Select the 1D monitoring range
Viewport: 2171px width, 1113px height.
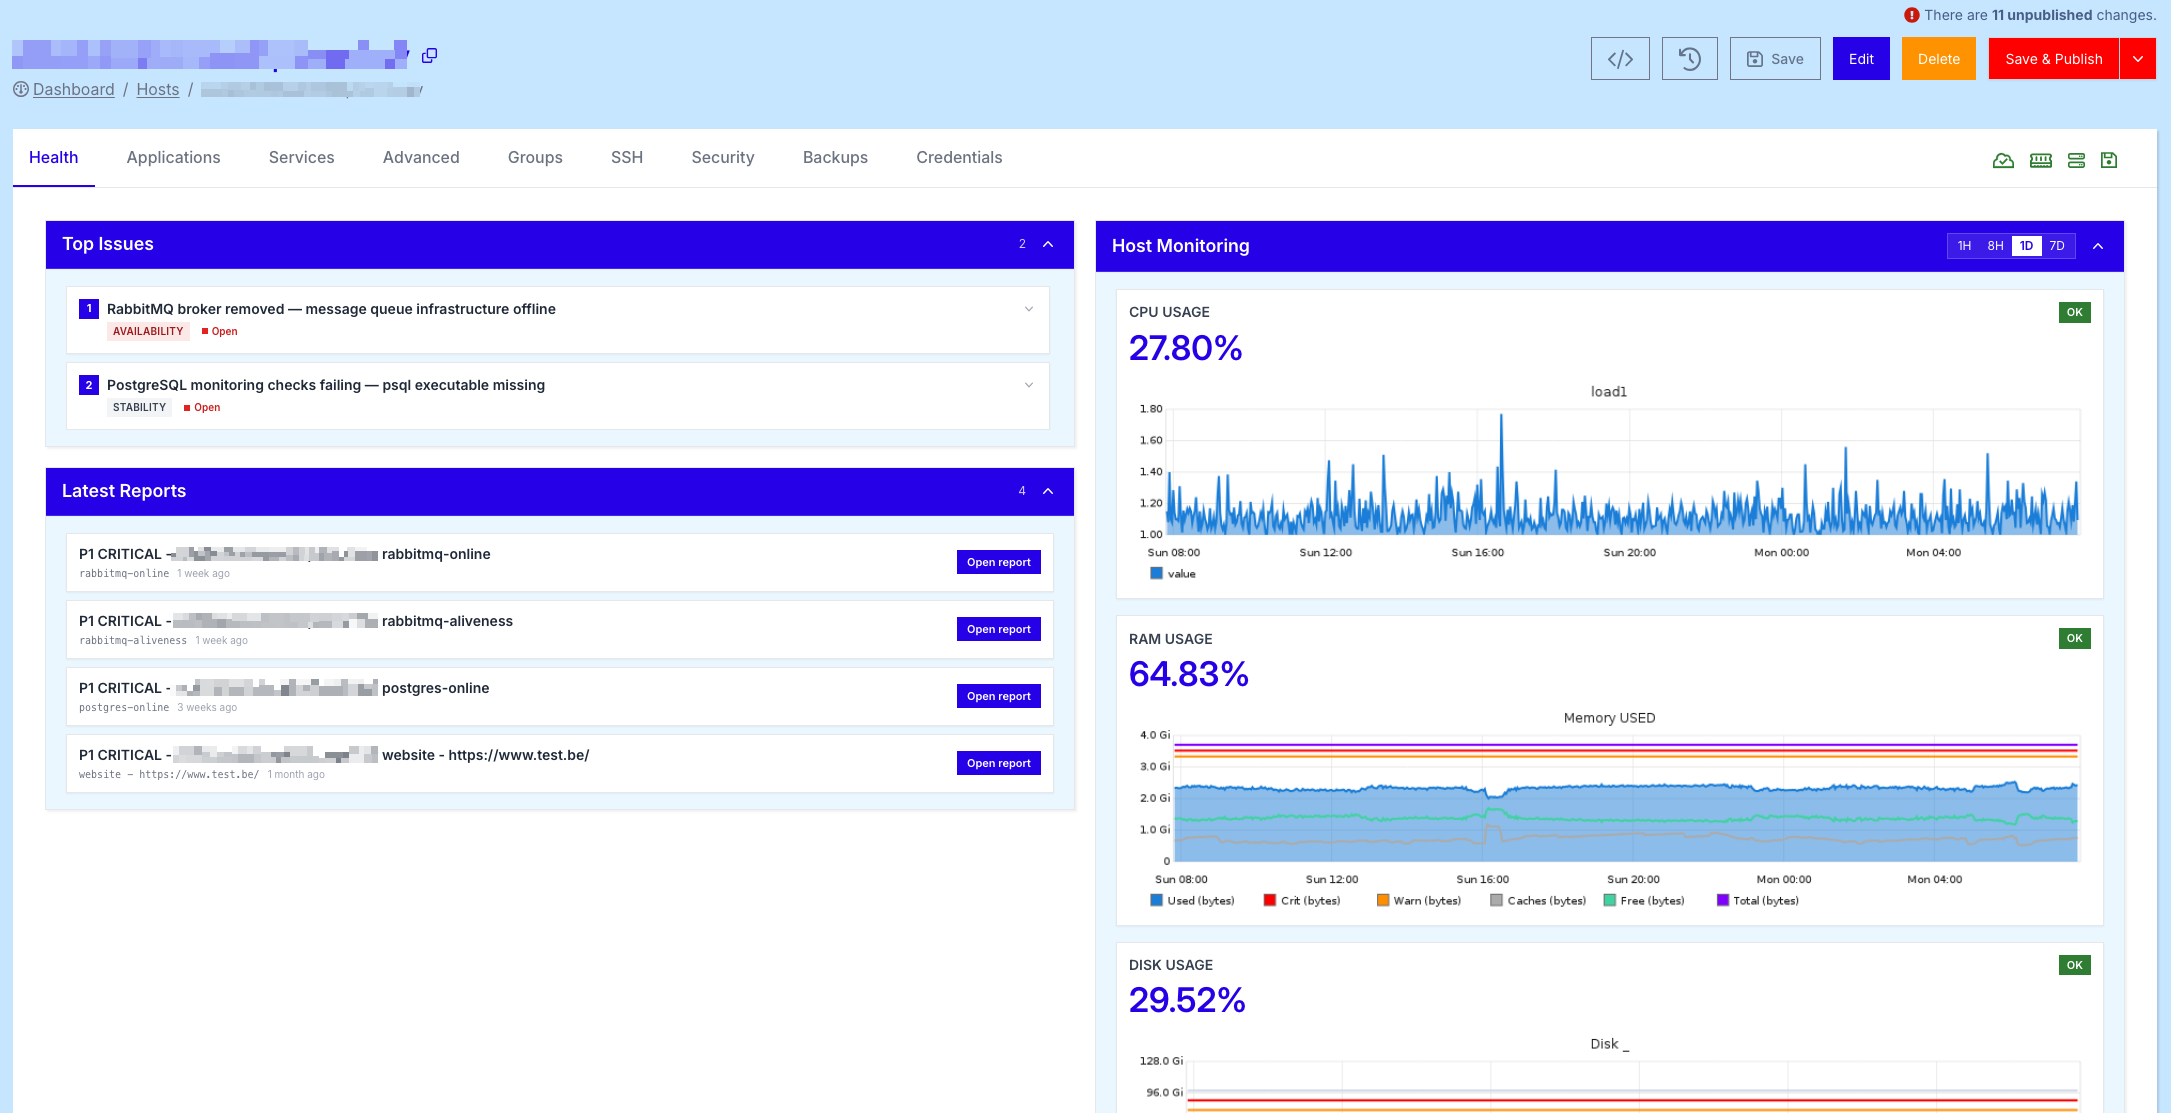[x=2026, y=246]
